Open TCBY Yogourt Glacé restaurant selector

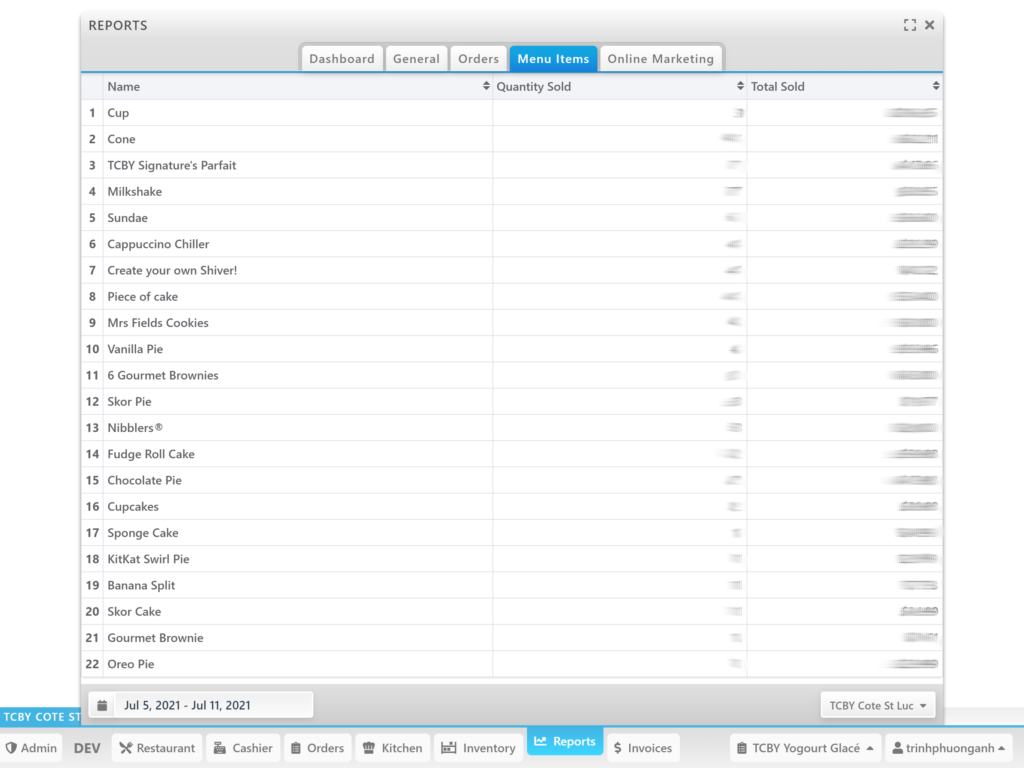pyautogui.click(x=805, y=748)
